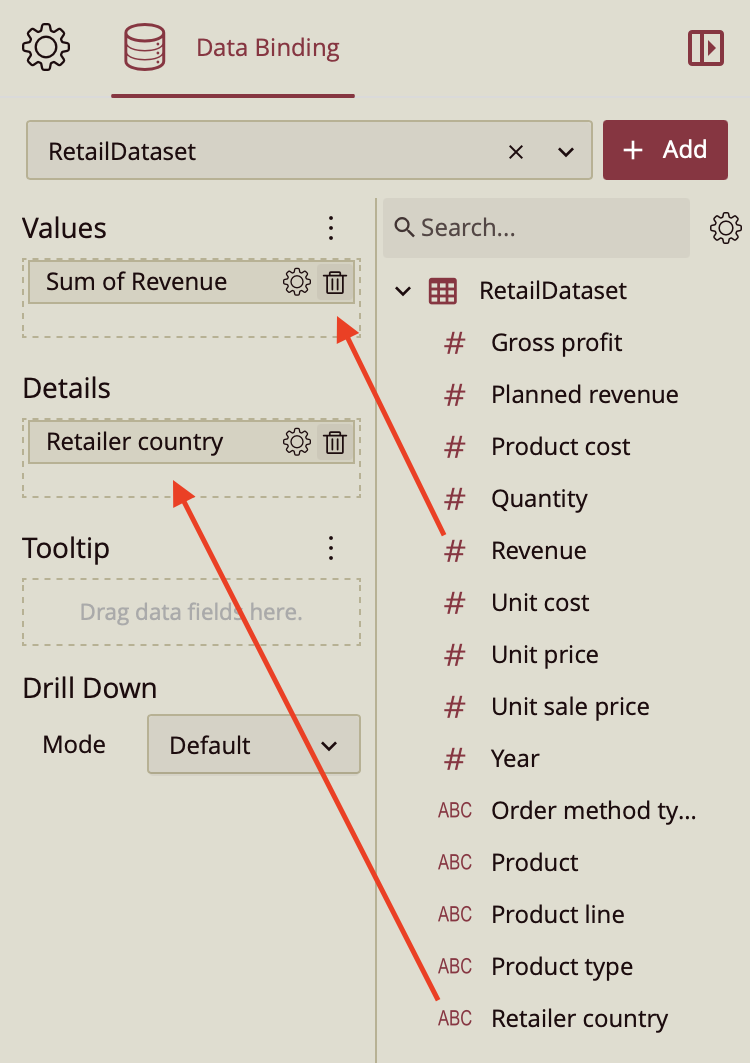Remove Retailer country from Details
The width and height of the screenshot is (750, 1063).
click(336, 443)
